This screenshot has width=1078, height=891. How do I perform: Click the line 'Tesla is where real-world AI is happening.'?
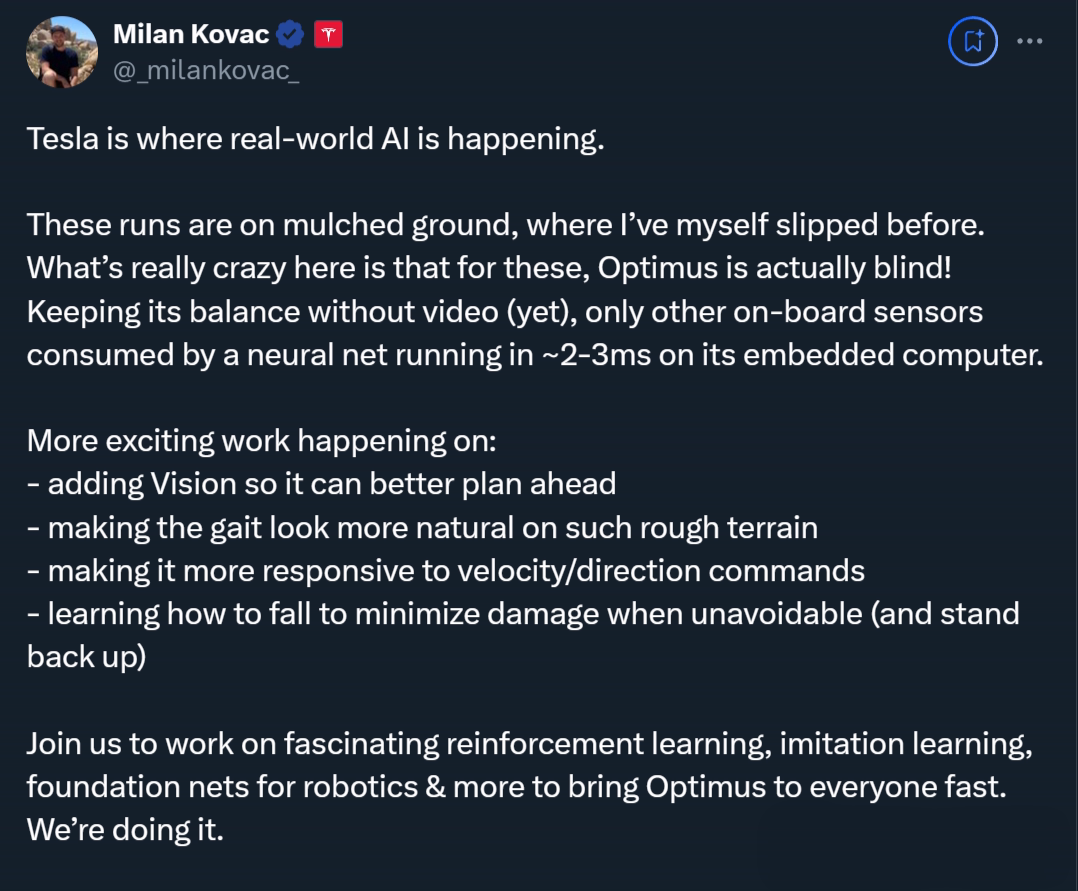316,138
